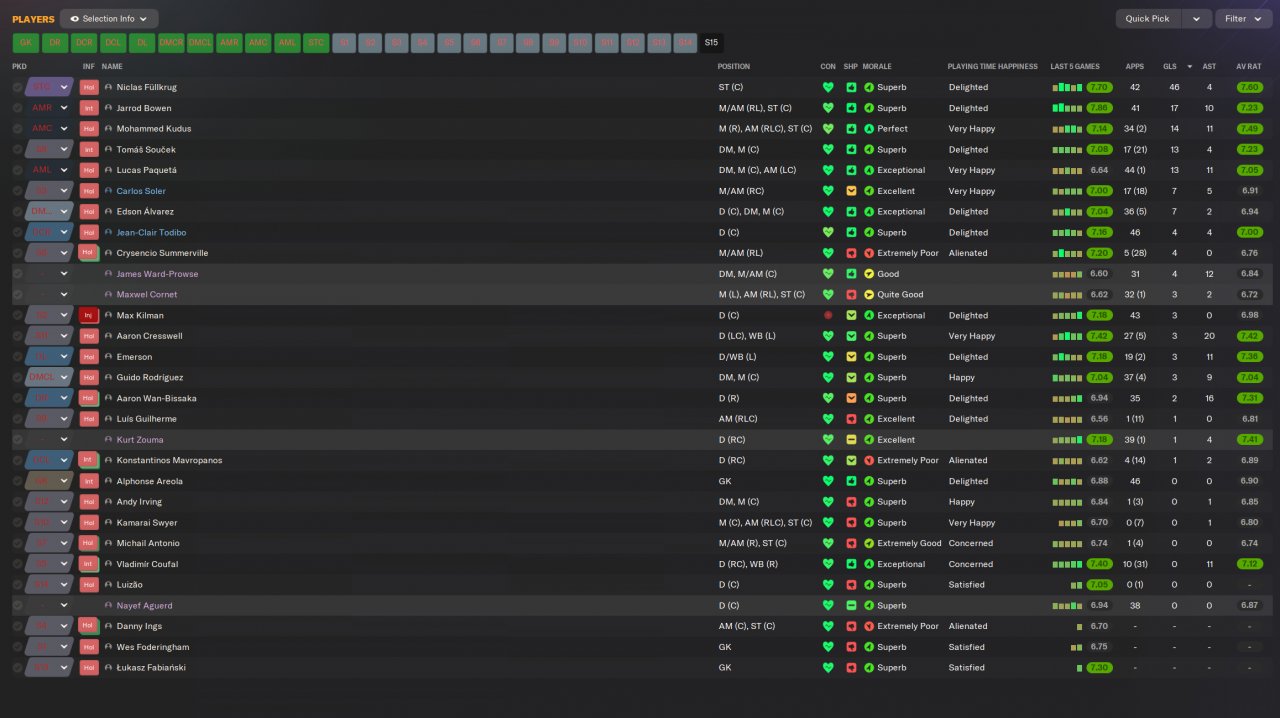Select the AMC position tab
The image size is (1280, 718).
click(x=258, y=43)
